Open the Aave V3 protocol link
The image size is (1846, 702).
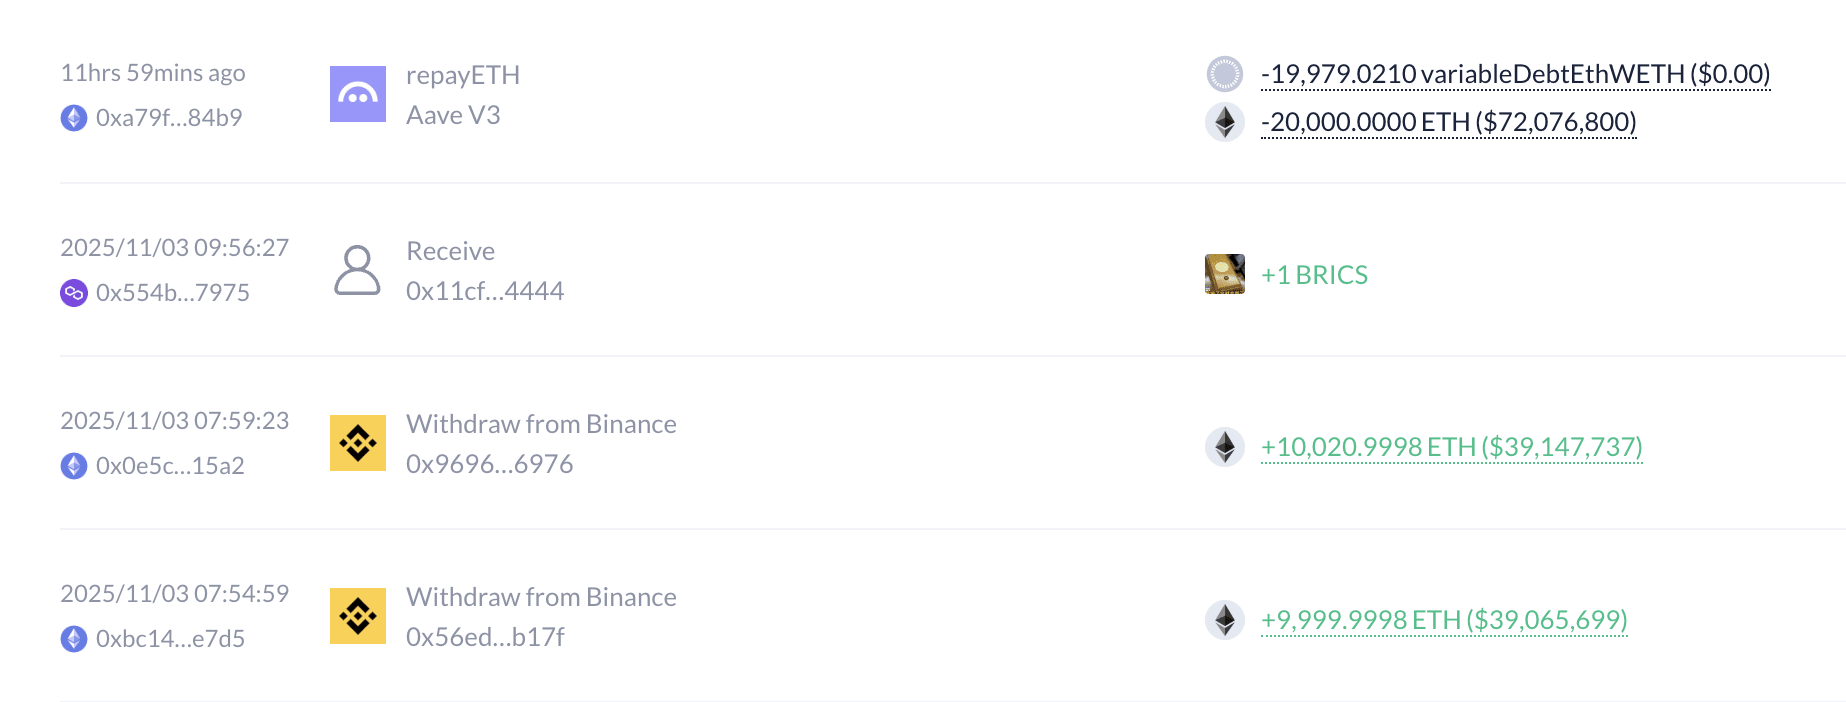click(453, 115)
